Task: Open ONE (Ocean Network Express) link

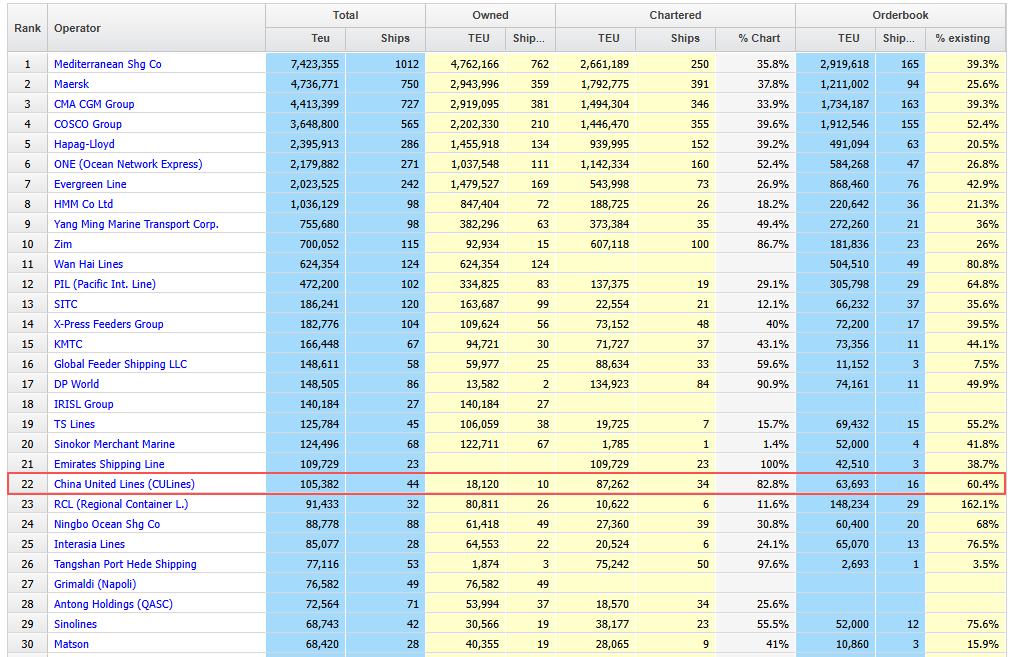Action: (128, 164)
